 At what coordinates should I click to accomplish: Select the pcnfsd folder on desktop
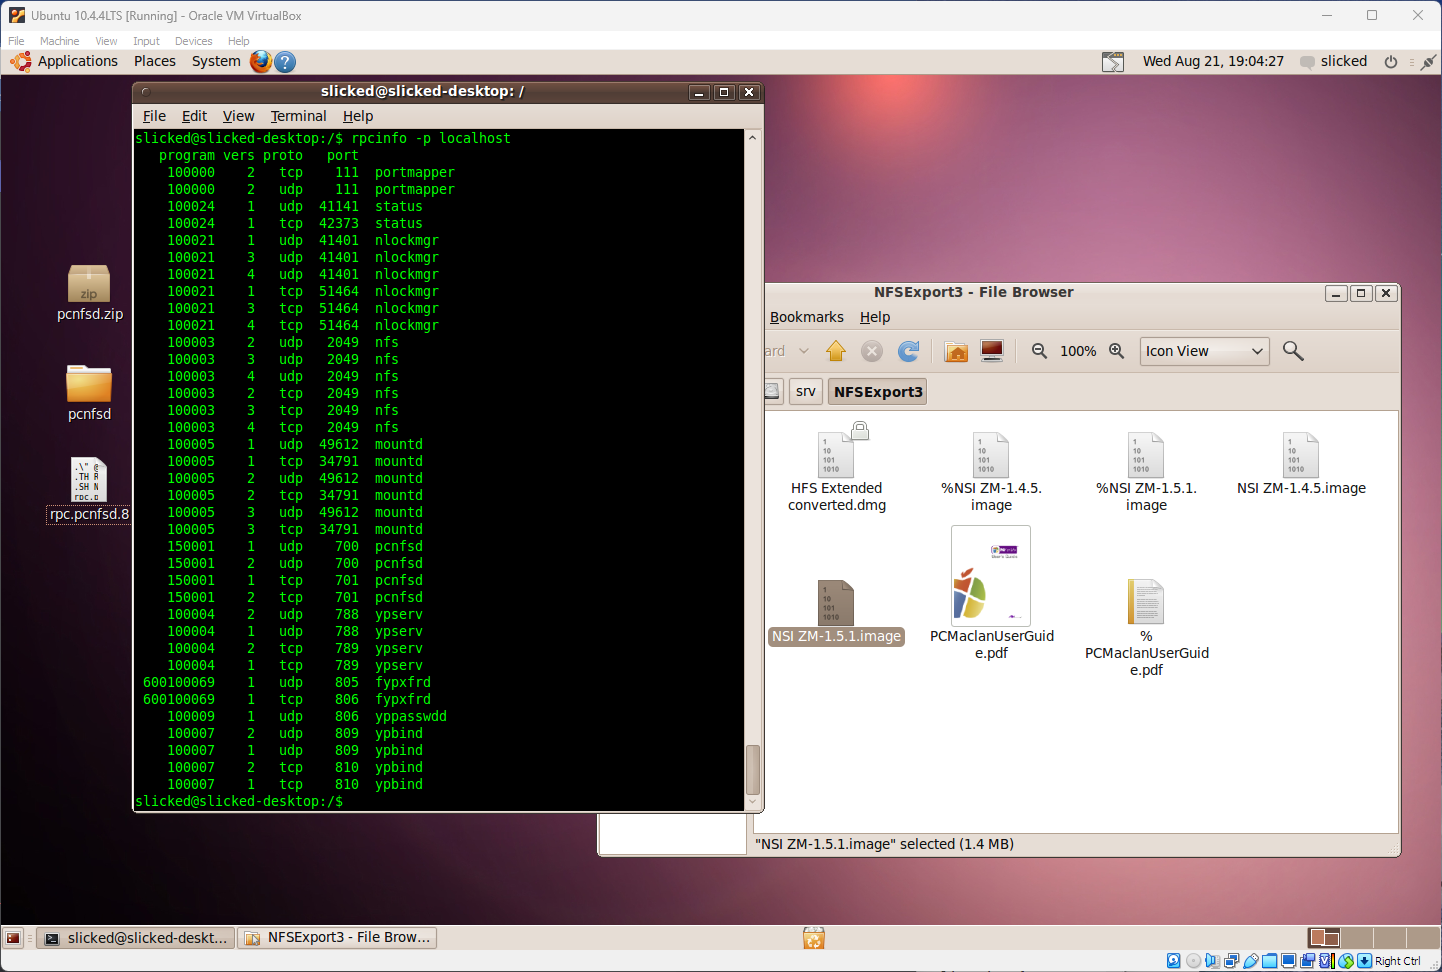coord(89,393)
